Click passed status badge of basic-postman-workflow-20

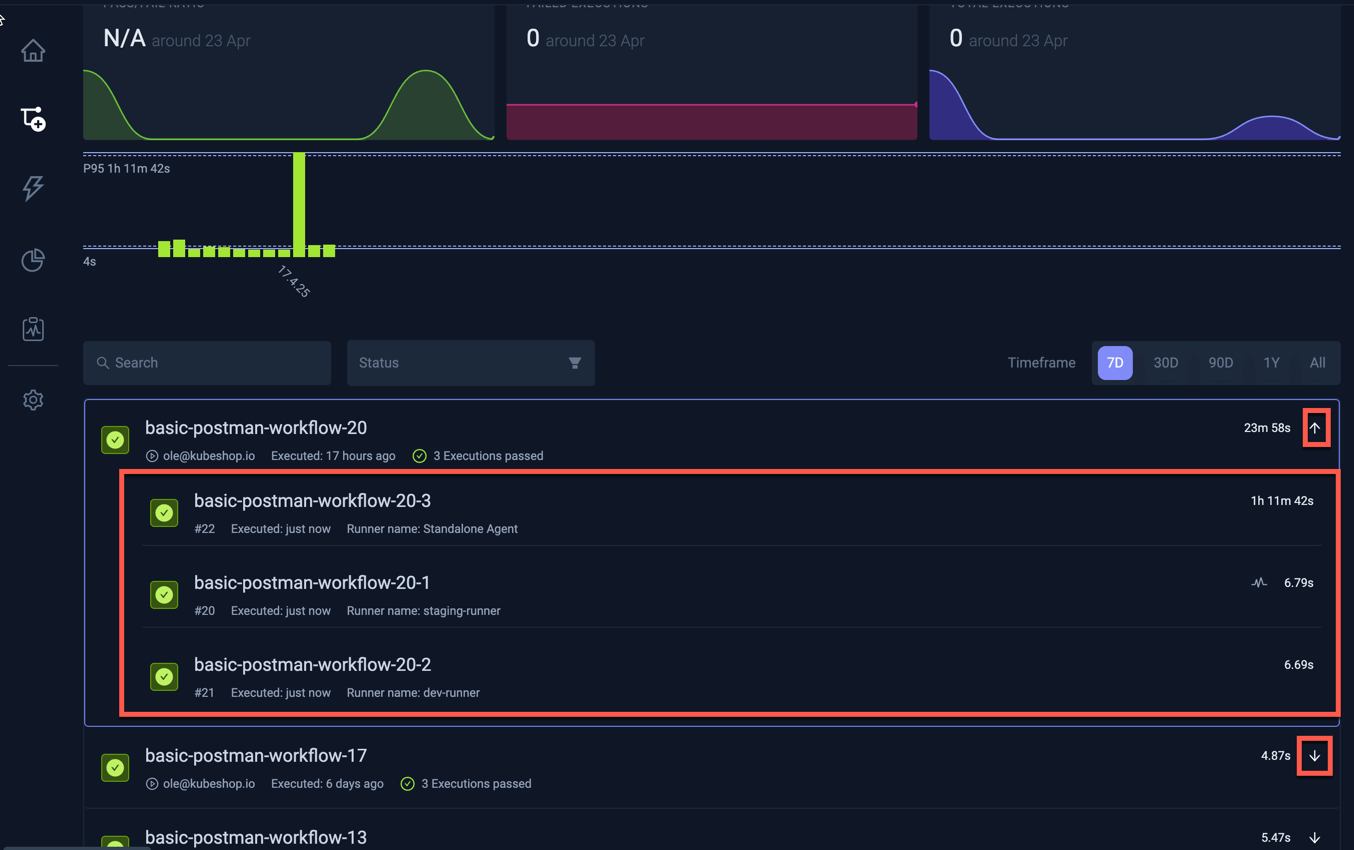[x=116, y=440]
